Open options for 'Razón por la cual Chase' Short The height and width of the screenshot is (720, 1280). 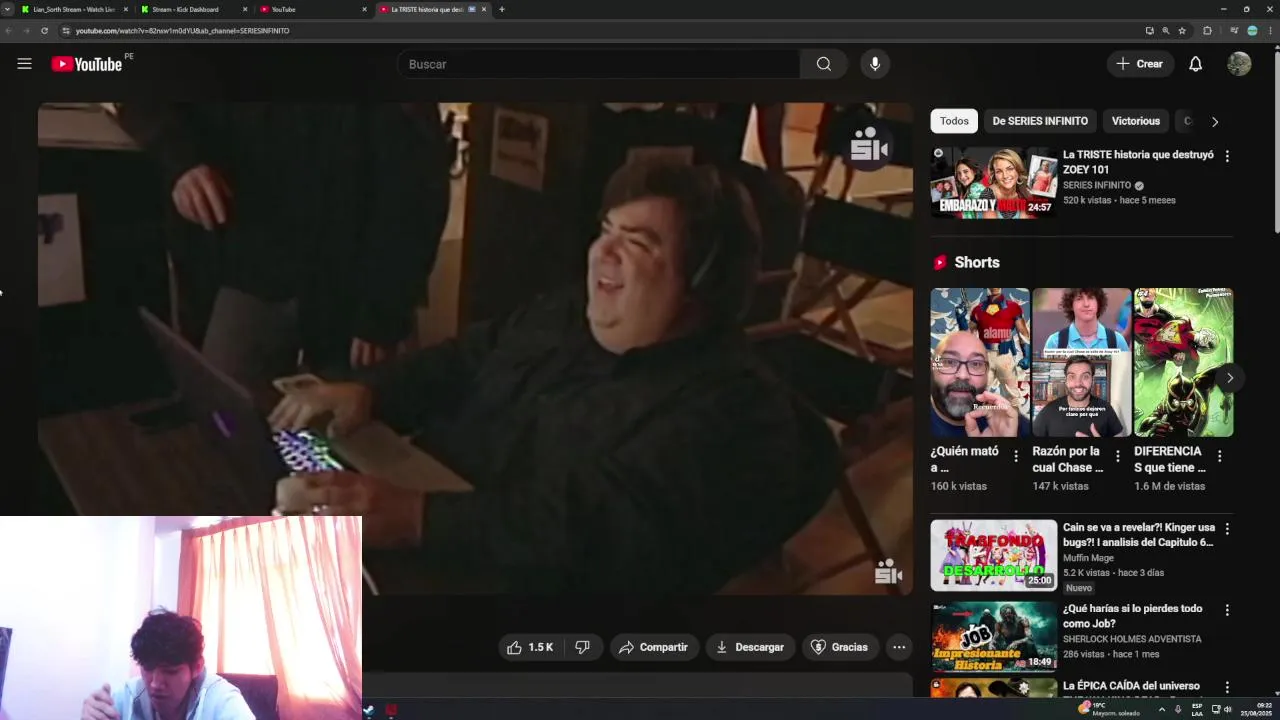[x=1118, y=456]
